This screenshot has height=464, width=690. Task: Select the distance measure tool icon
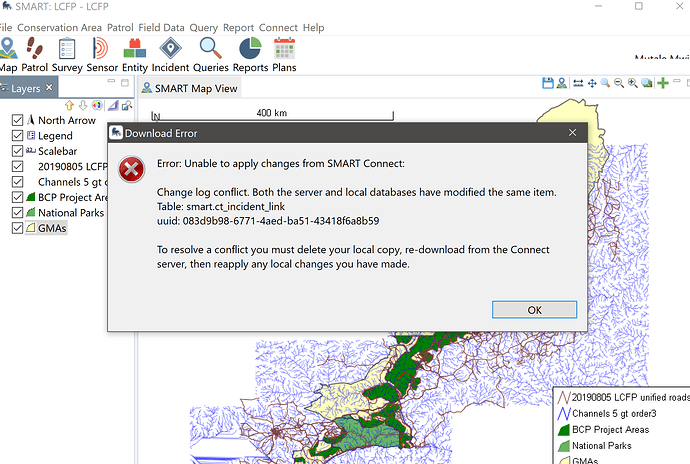click(578, 83)
